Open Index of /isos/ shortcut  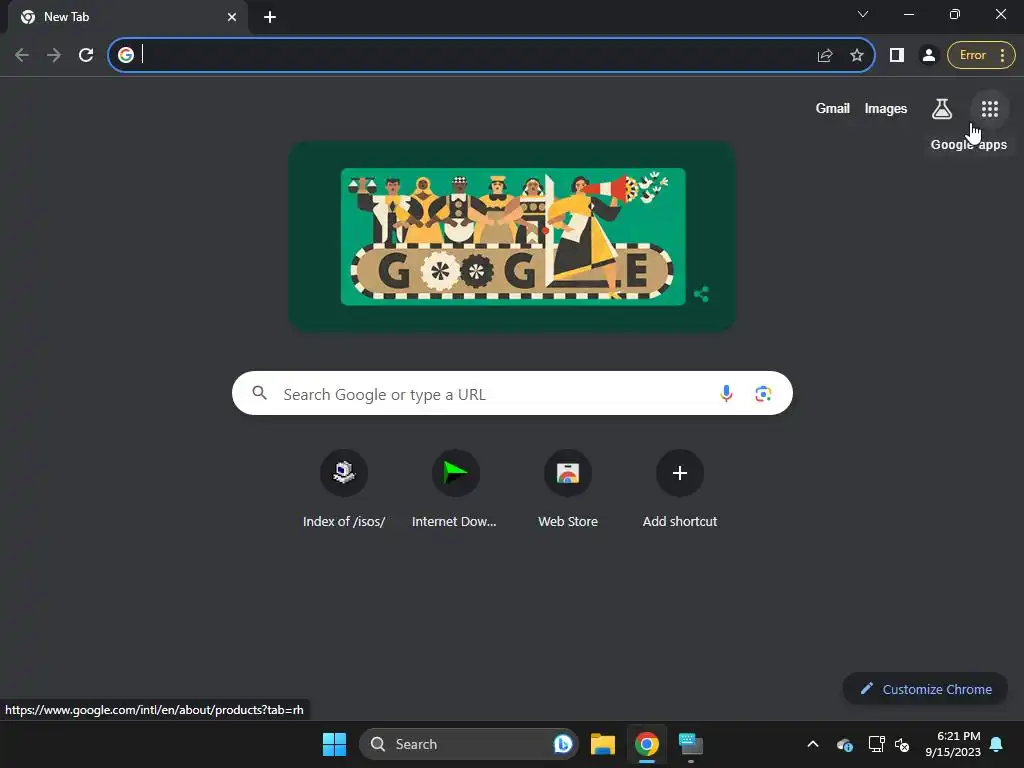click(x=344, y=488)
